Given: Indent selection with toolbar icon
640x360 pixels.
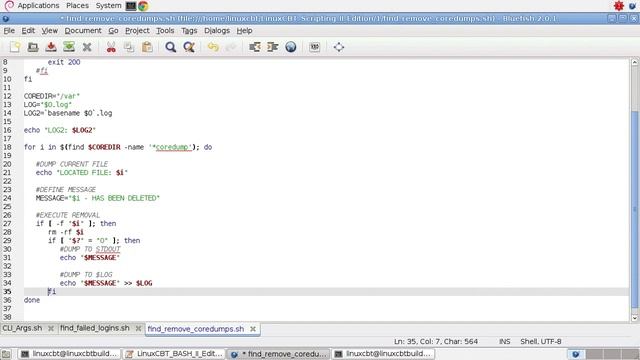Looking at the screenshot, I should (273, 47).
